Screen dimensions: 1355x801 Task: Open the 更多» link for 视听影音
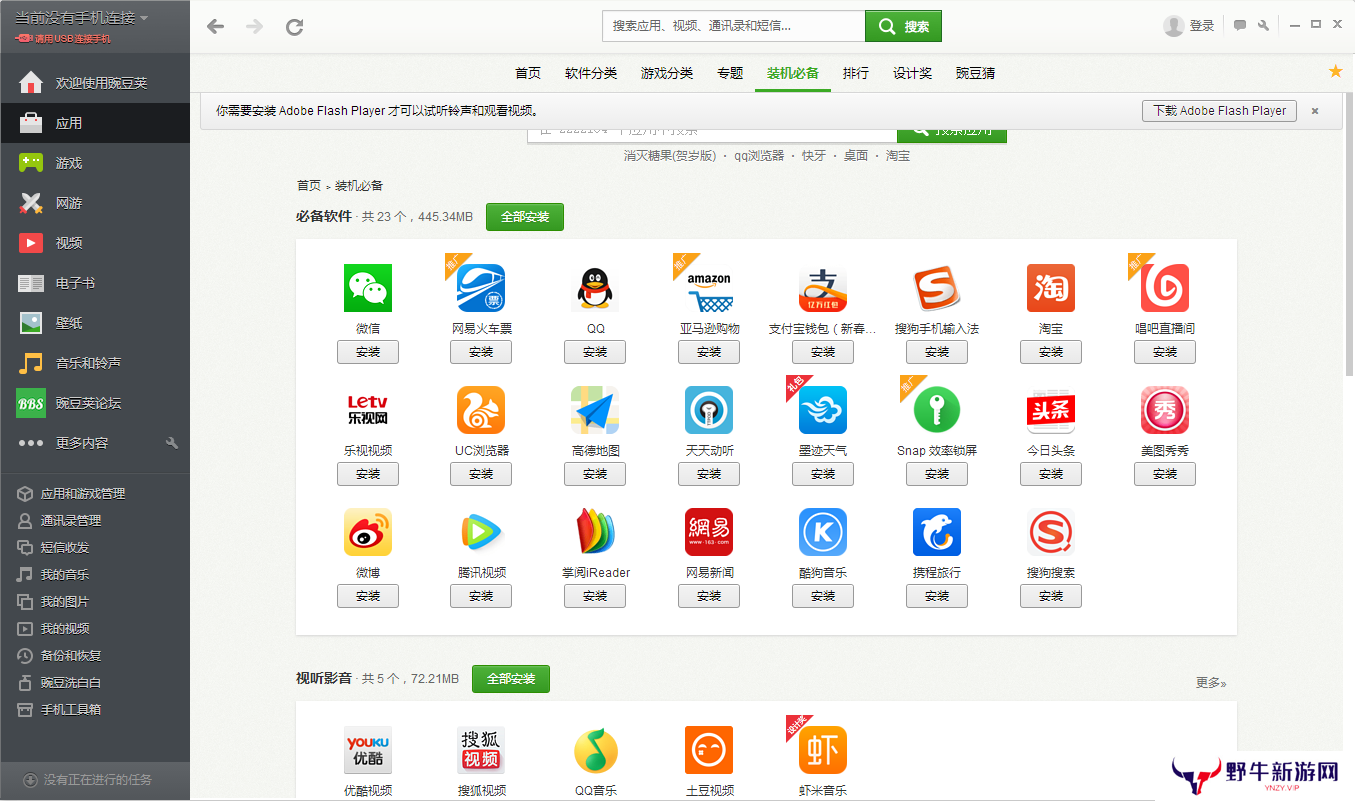point(1211,683)
